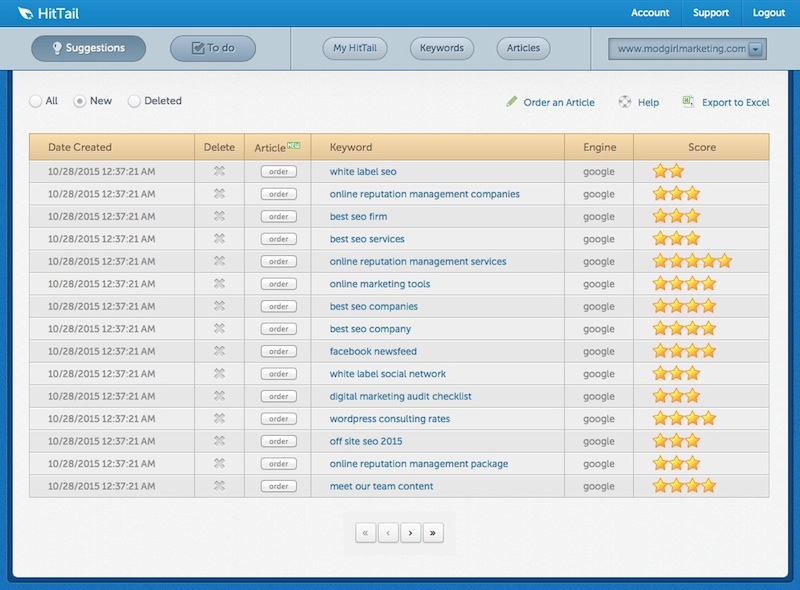Open the Suggestions tab
This screenshot has width=800, height=590.
[x=88, y=48]
